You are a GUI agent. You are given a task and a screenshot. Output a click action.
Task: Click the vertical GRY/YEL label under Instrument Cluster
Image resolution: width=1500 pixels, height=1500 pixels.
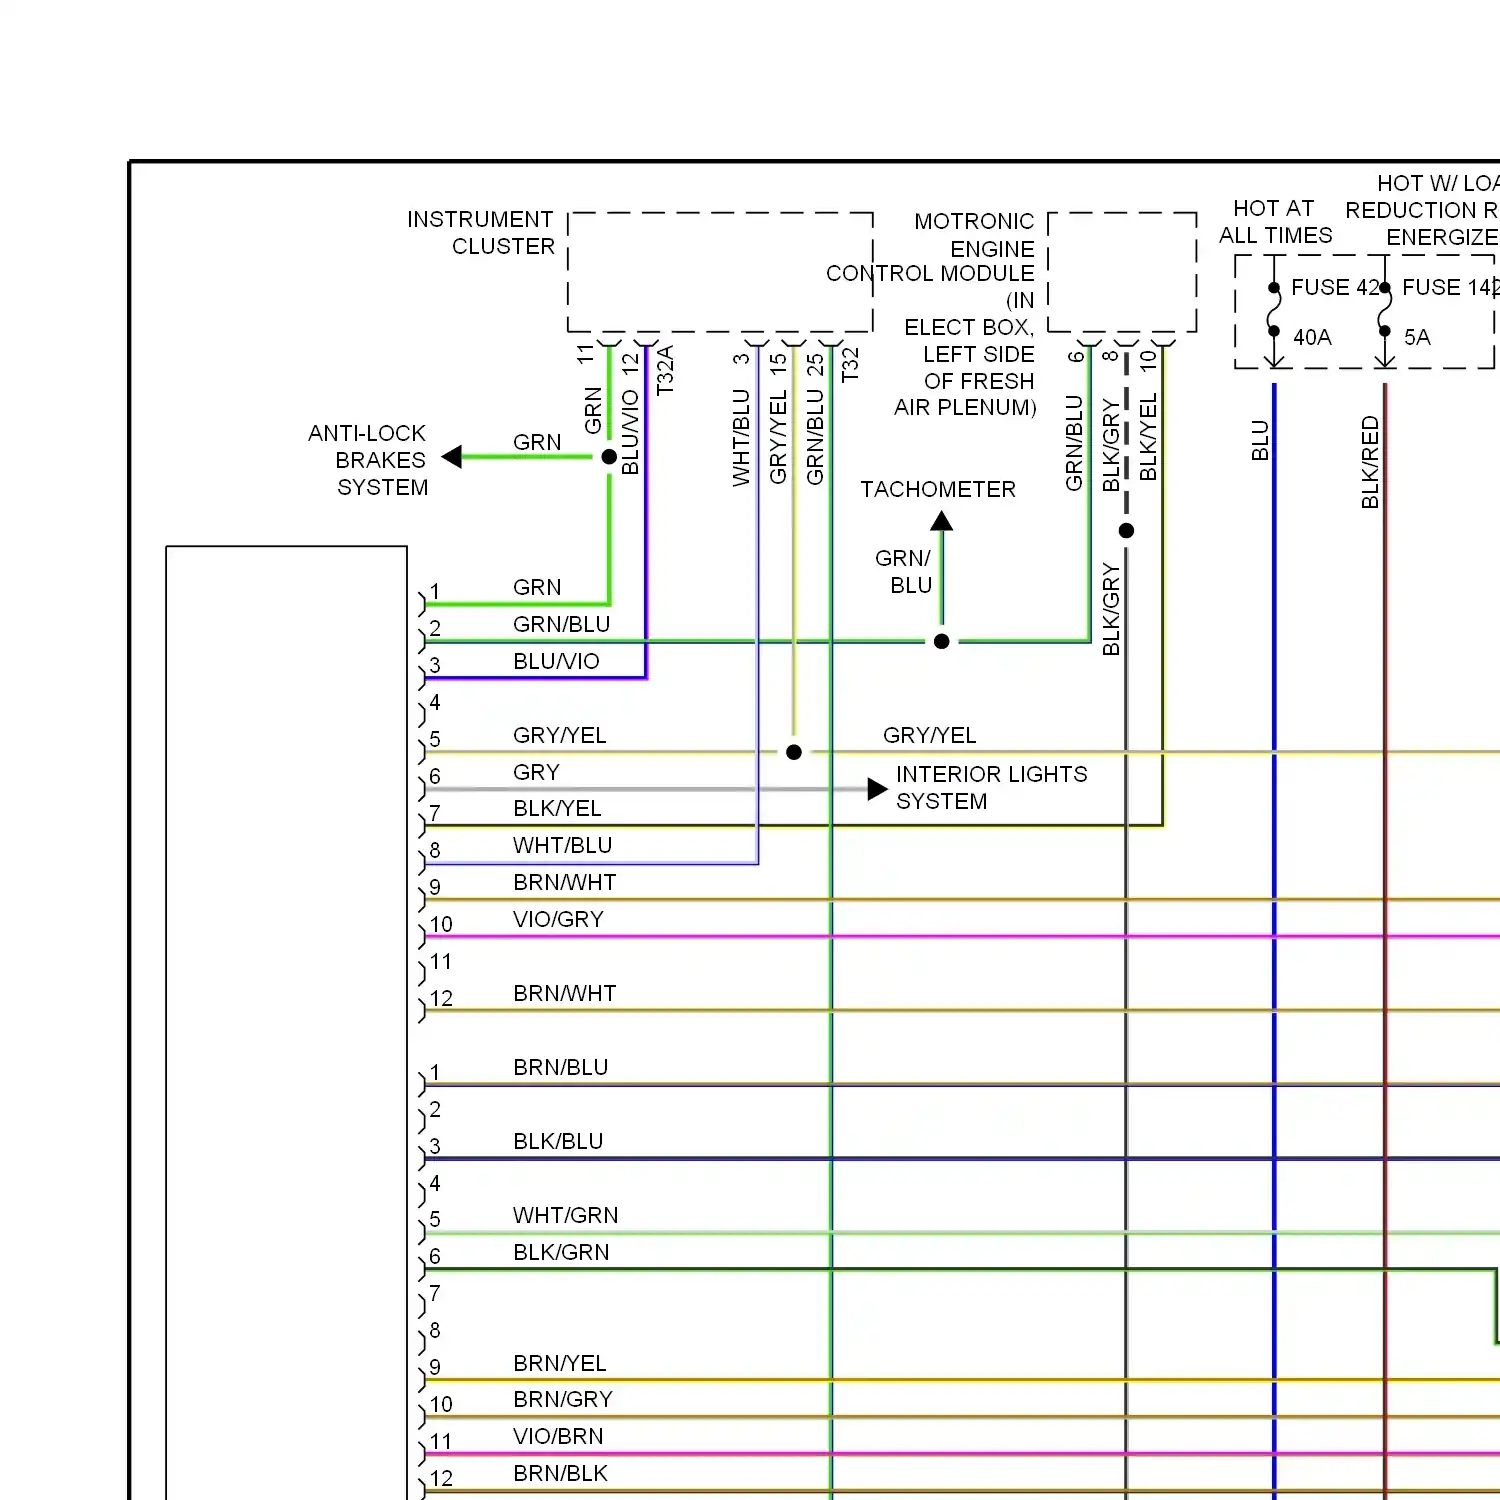pyautogui.click(x=778, y=437)
